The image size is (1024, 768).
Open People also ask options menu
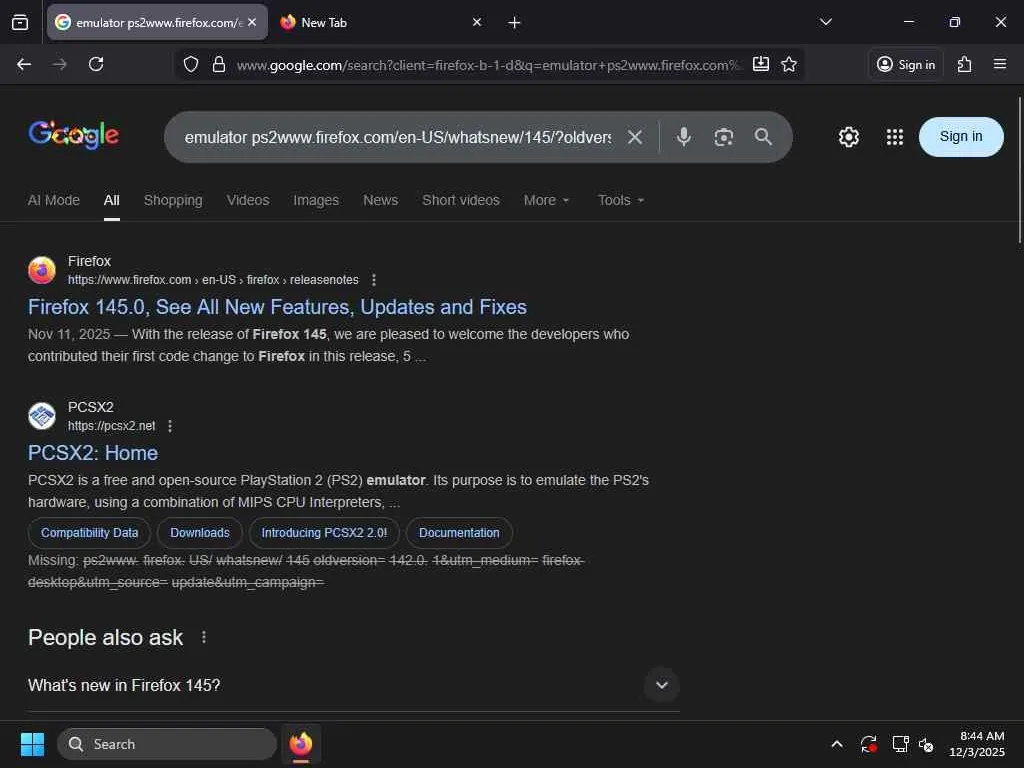[204, 637]
